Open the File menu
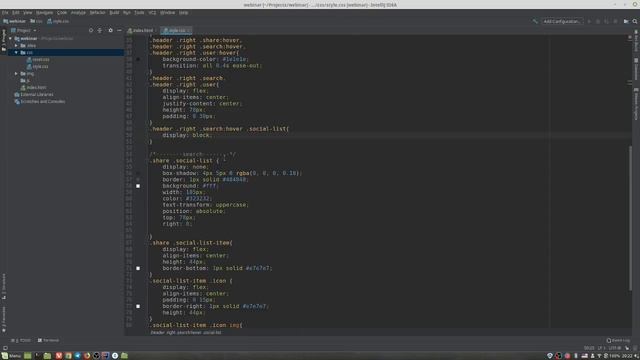 (x=5, y=13)
